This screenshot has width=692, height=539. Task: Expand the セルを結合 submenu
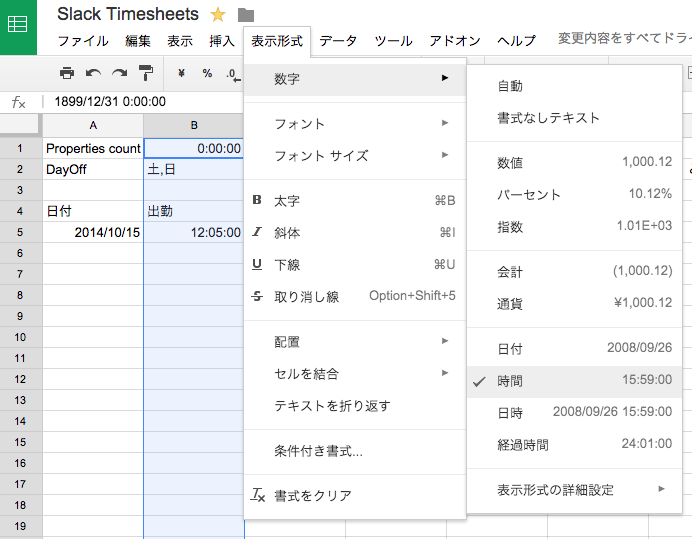pyautogui.click(x=355, y=373)
